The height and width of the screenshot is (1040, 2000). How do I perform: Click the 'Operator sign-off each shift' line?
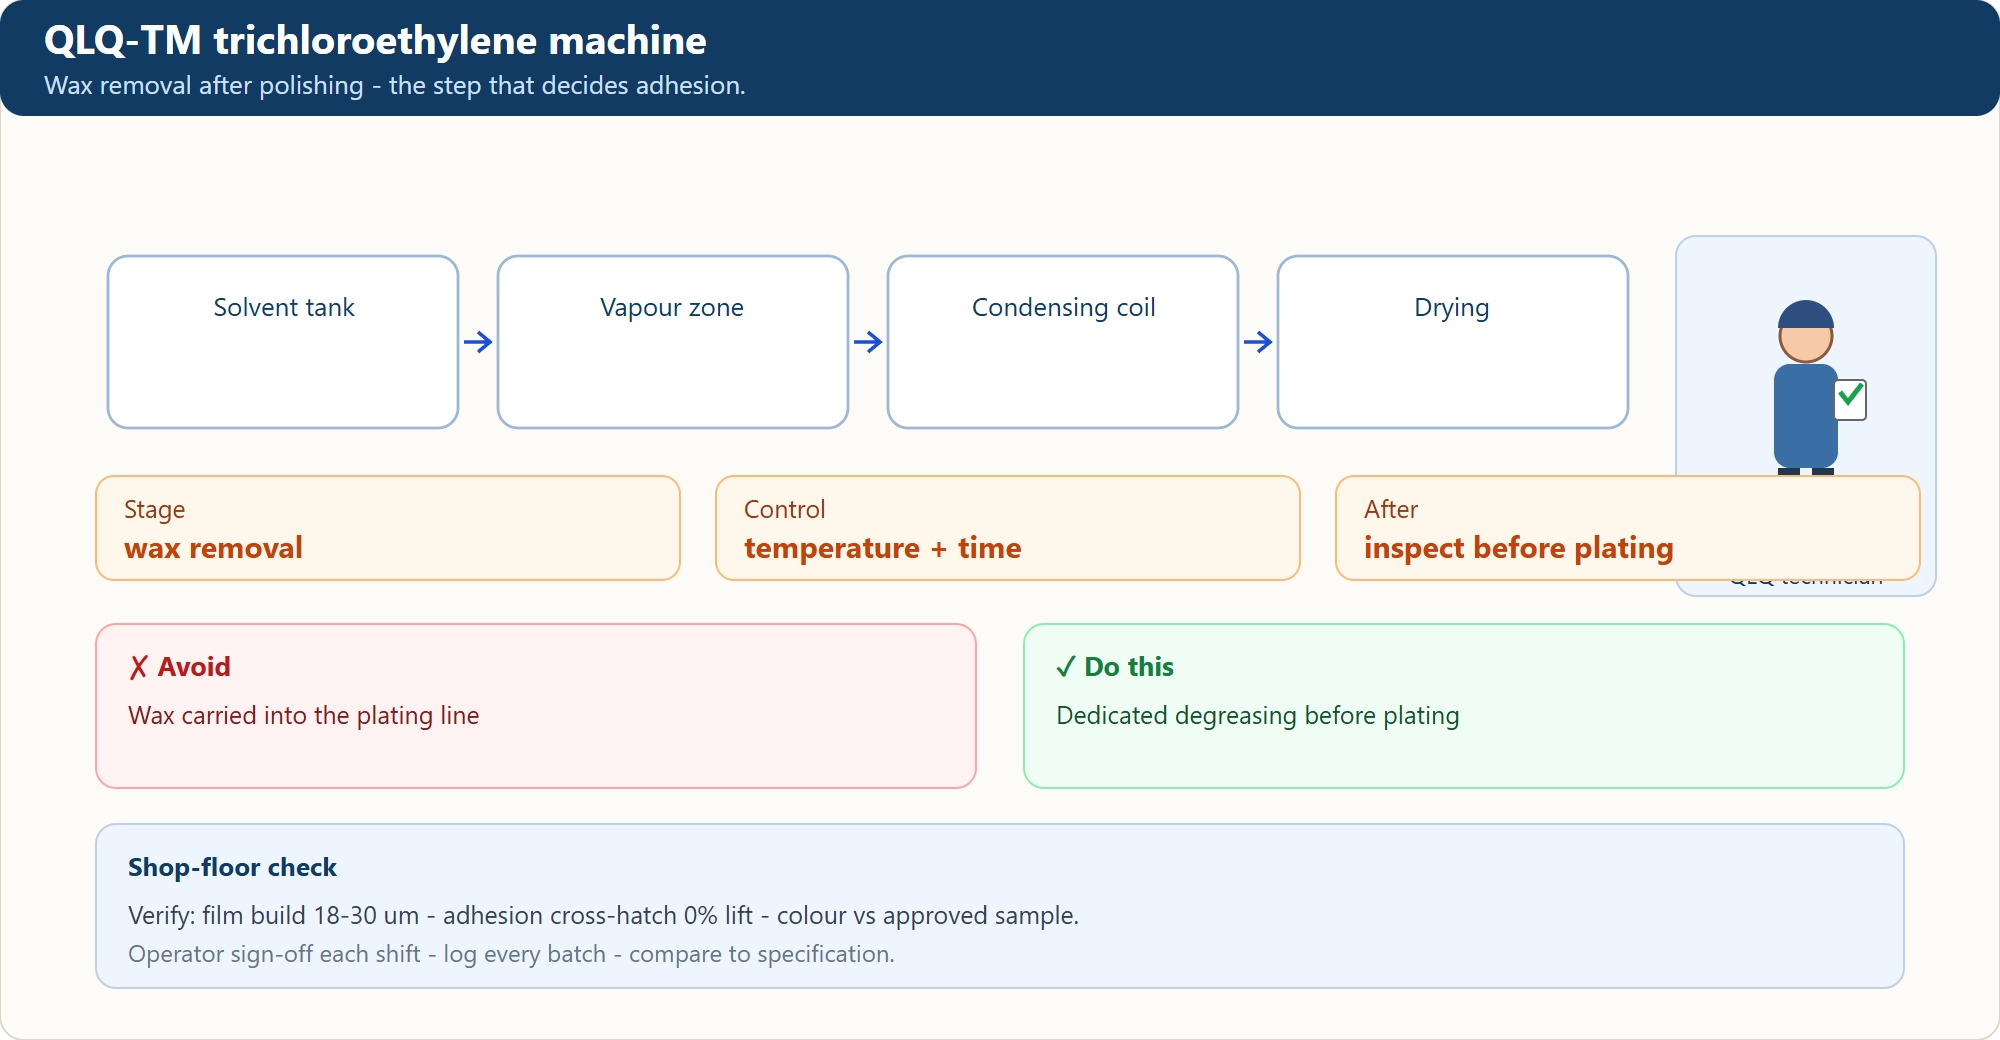point(511,954)
